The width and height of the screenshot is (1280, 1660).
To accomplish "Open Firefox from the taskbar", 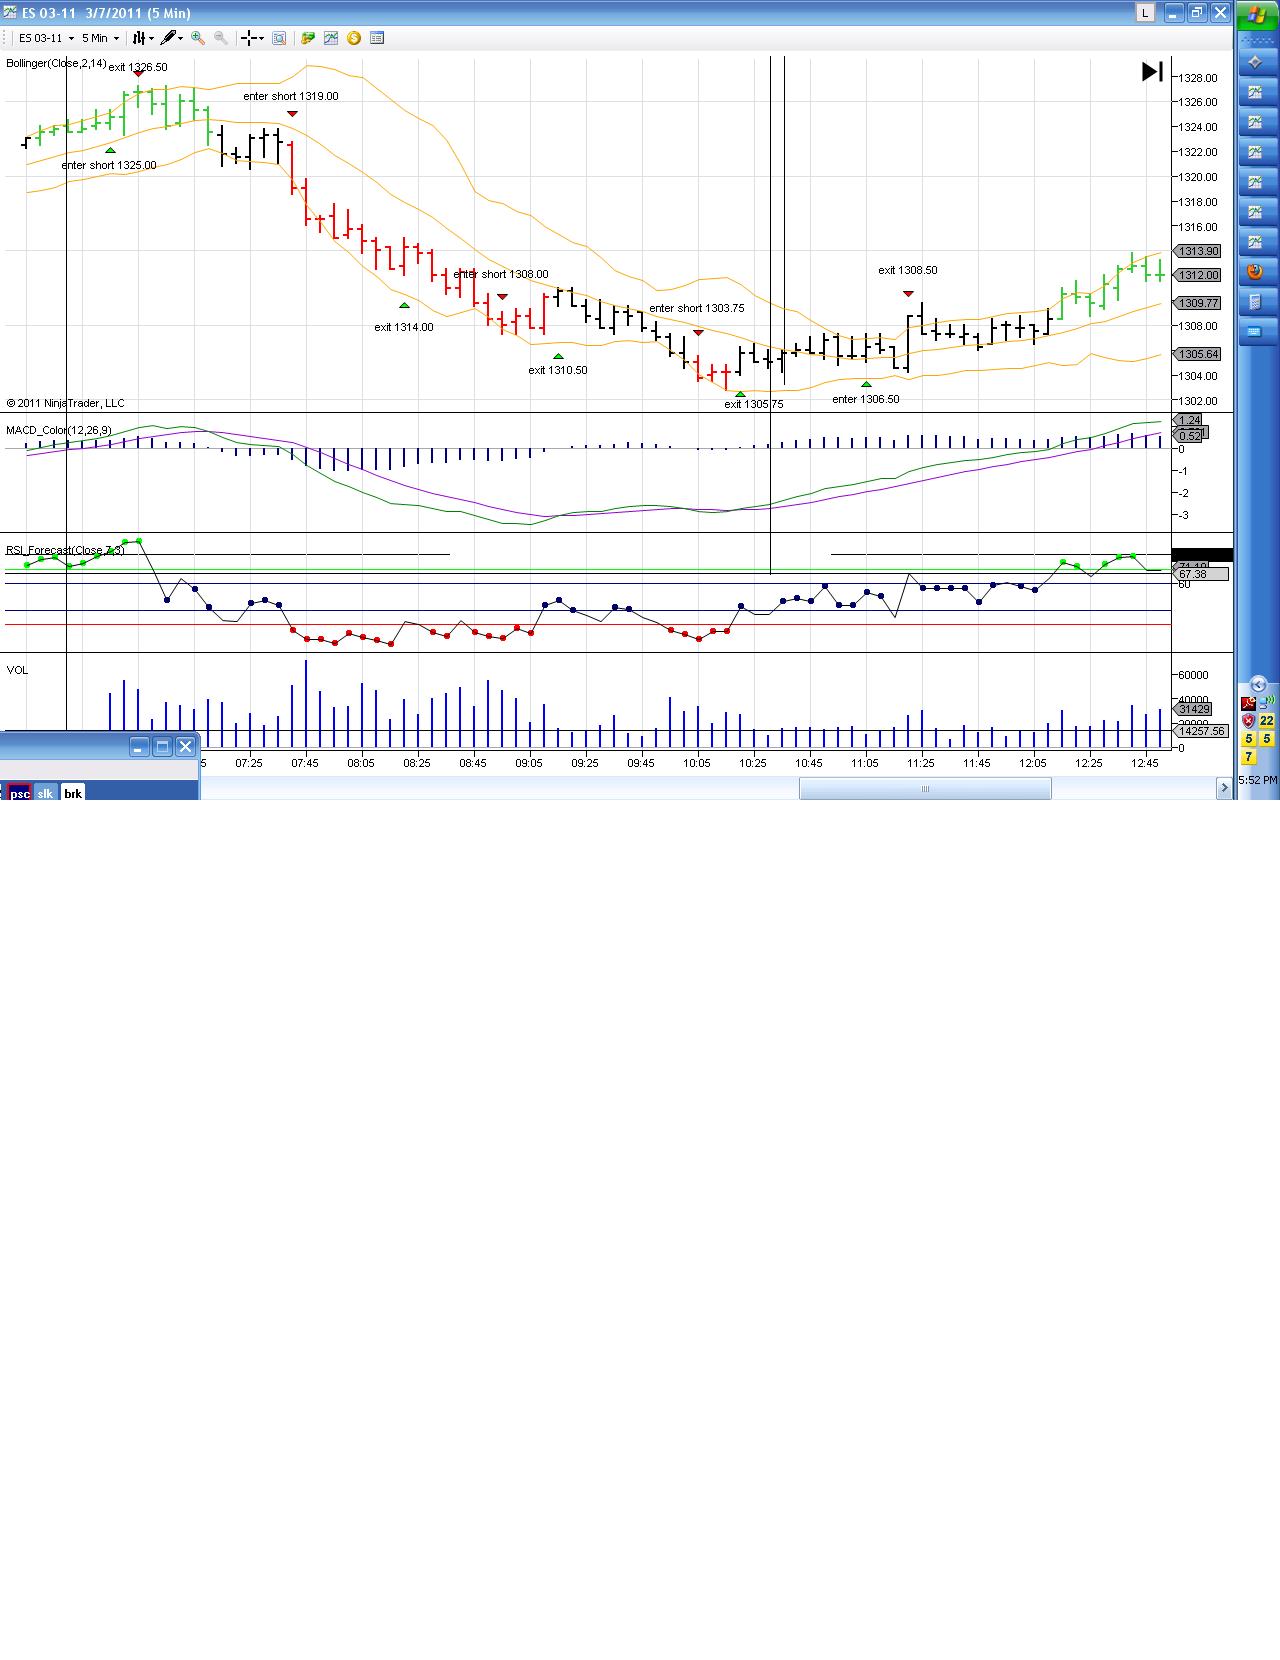I will (1257, 272).
